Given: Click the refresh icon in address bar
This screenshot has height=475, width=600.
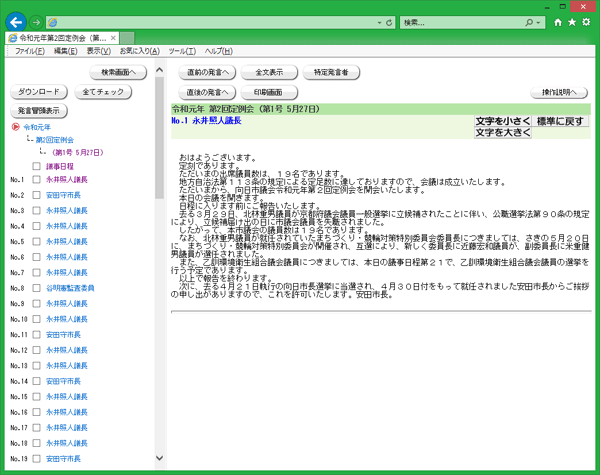Looking at the screenshot, I should pos(389,23).
